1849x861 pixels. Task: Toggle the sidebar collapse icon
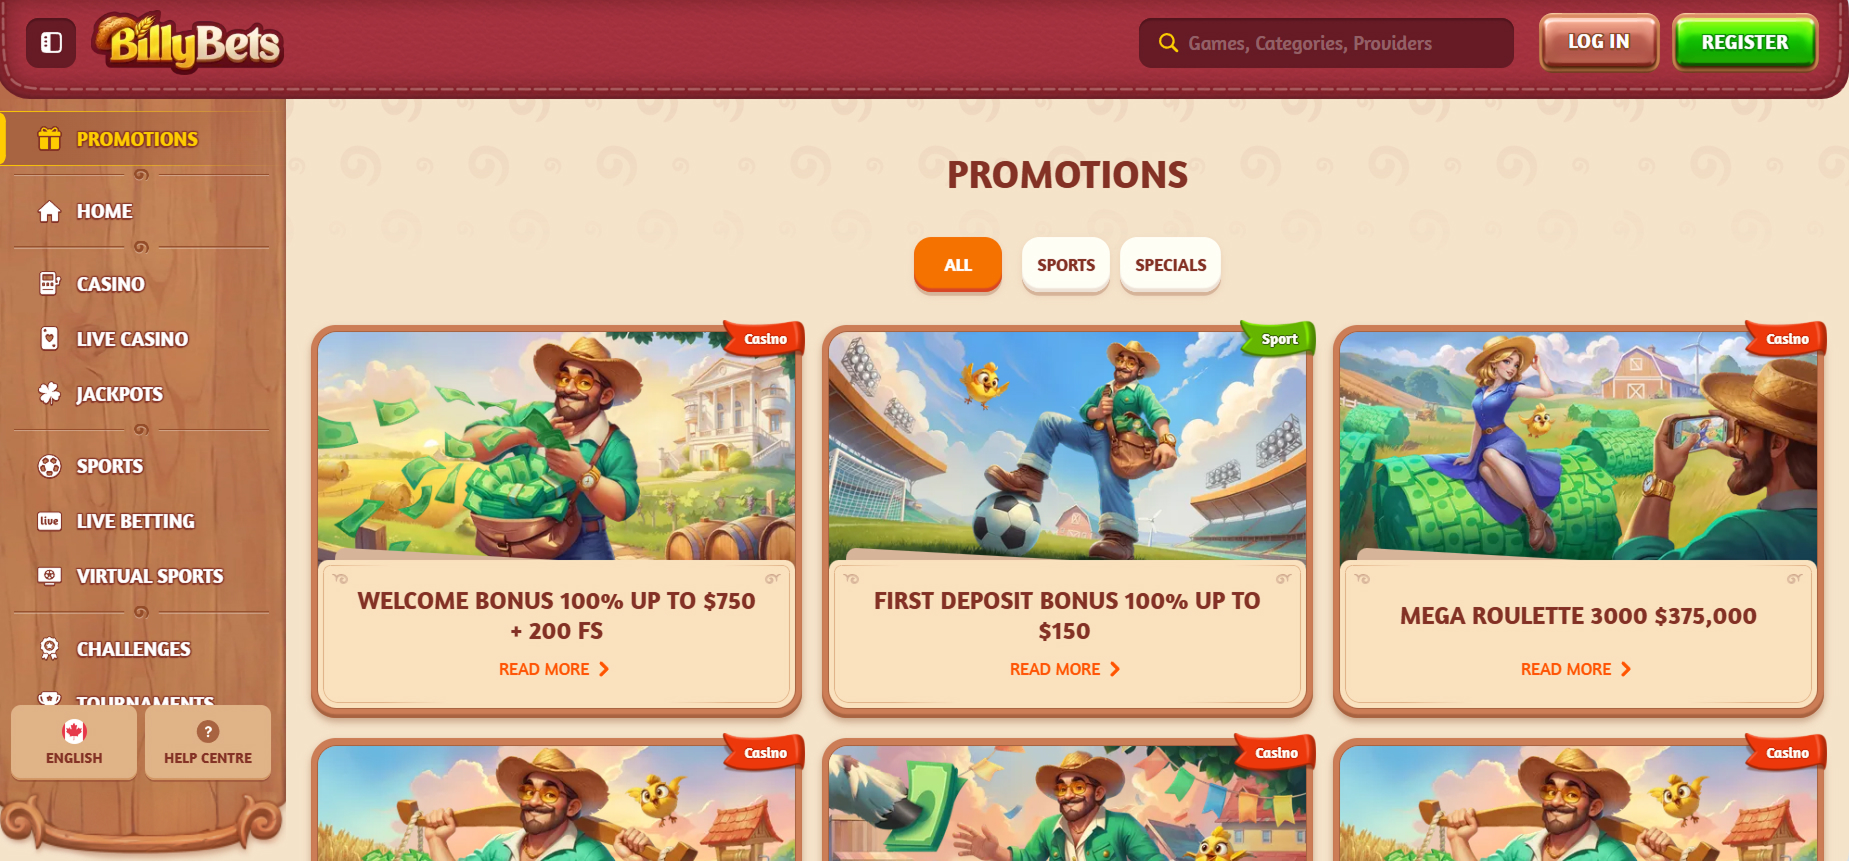[x=51, y=43]
